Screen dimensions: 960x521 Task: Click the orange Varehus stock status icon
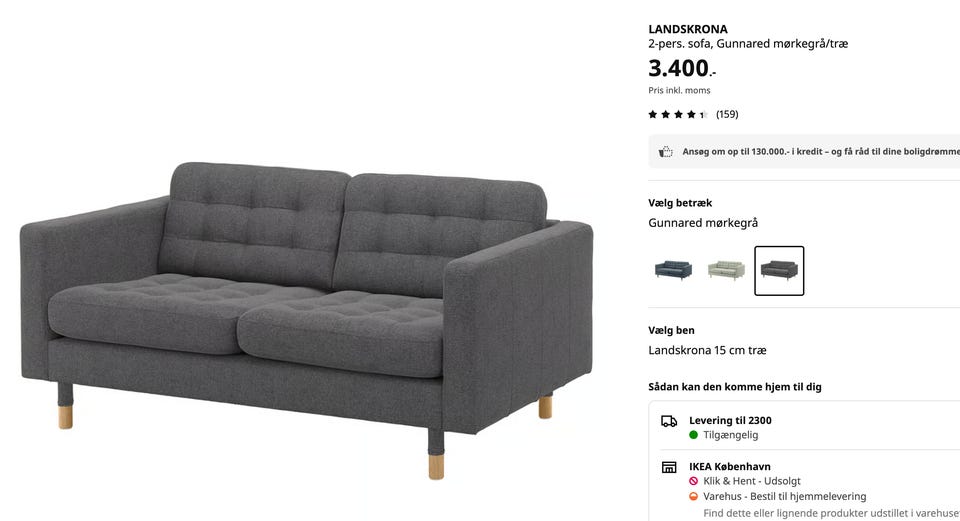click(x=694, y=497)
